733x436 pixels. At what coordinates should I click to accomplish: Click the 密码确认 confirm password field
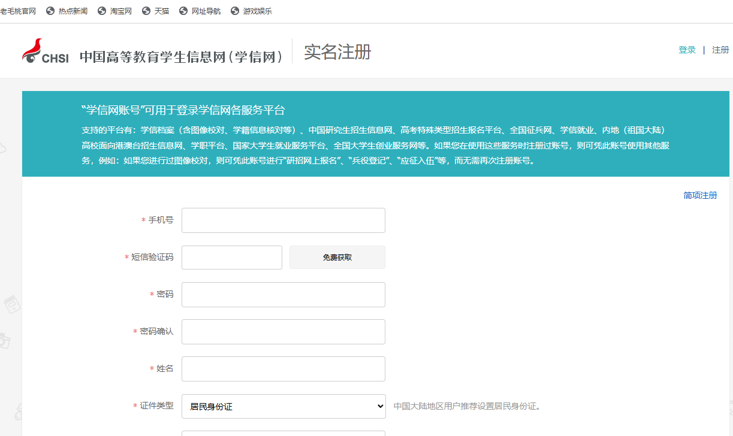pyautogui.click(x=283, y=331)
